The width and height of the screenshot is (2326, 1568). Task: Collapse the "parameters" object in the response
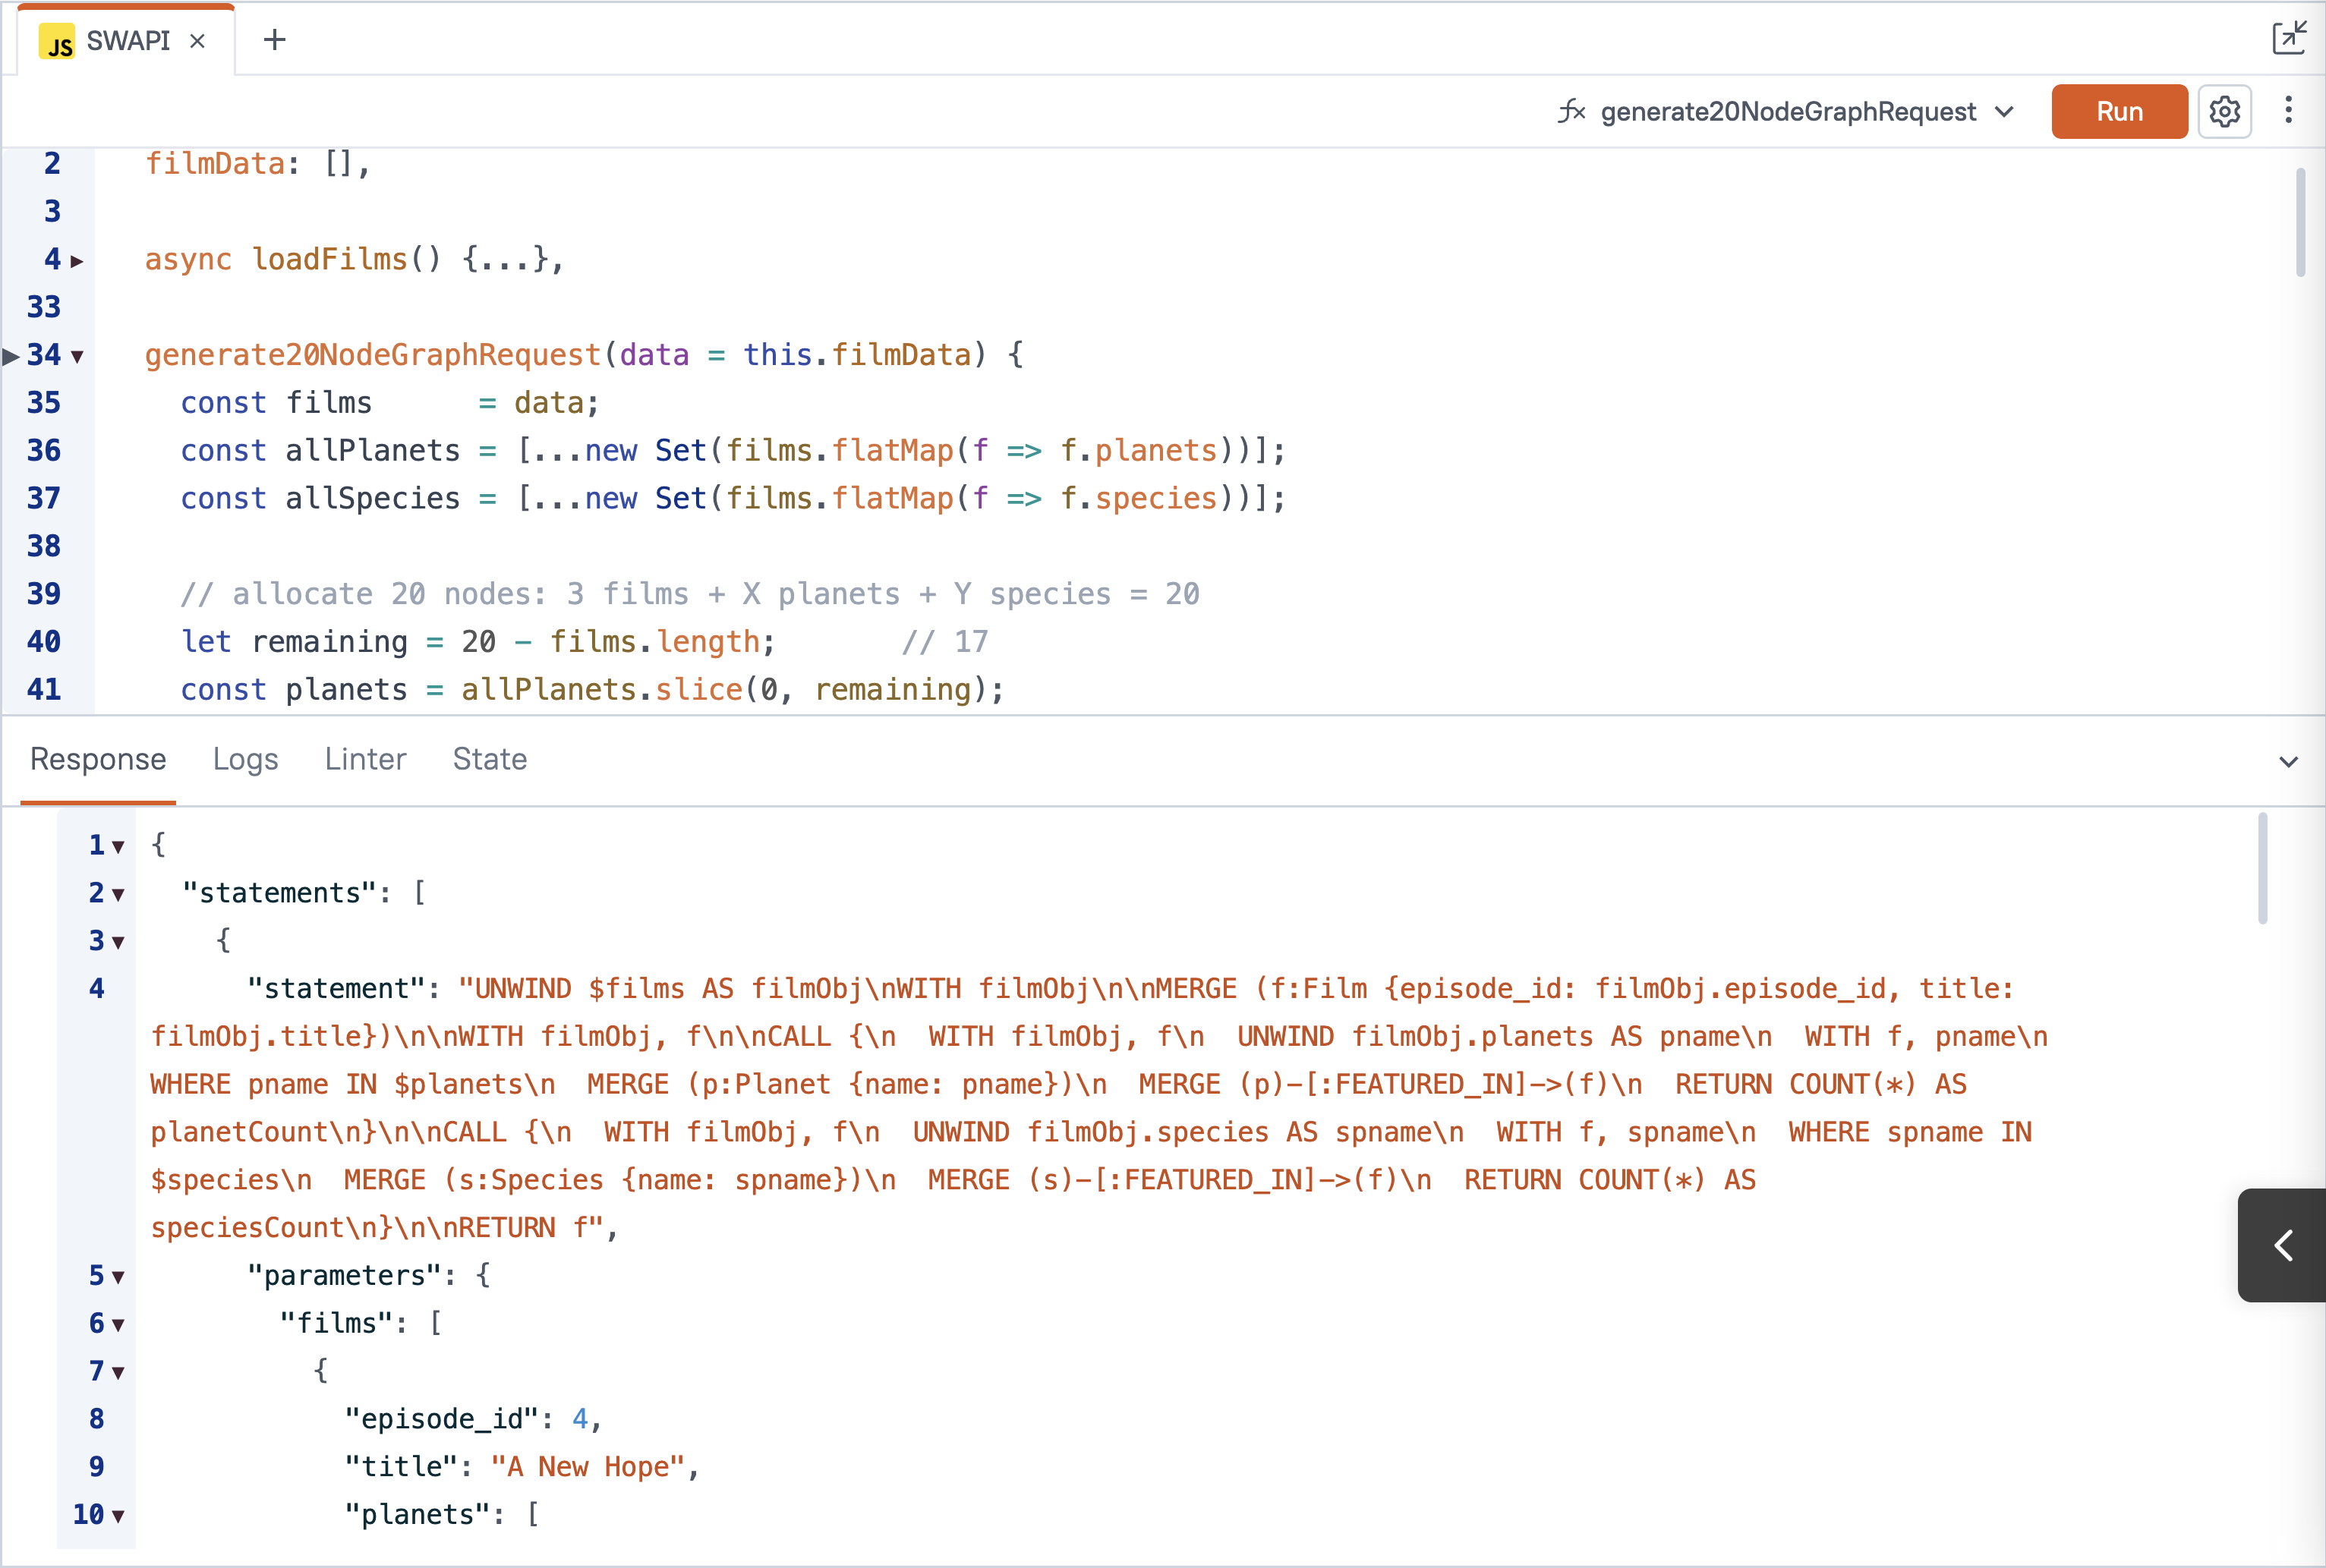click(118, 1277)
